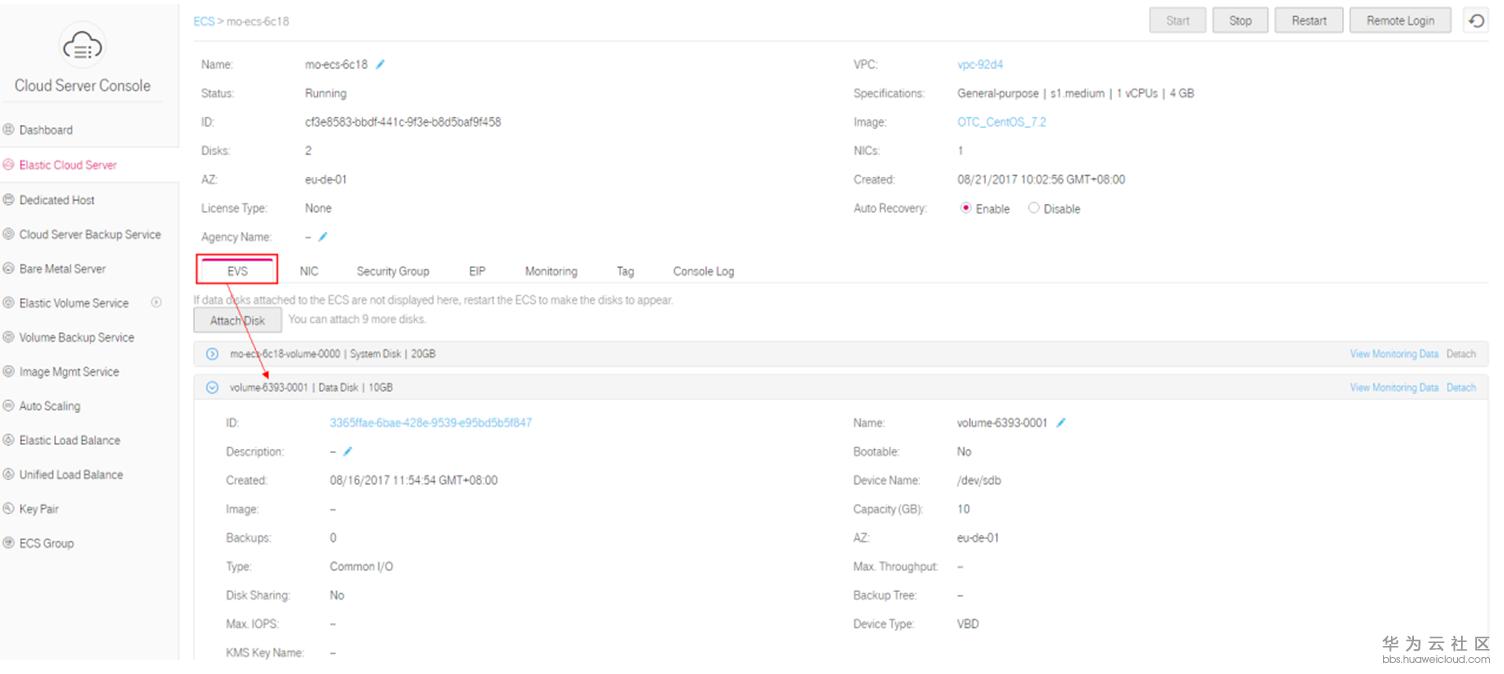Click the Dedicated Host sidebar icon
Viewport: 1504px width, 674px height.
point(9,200)
